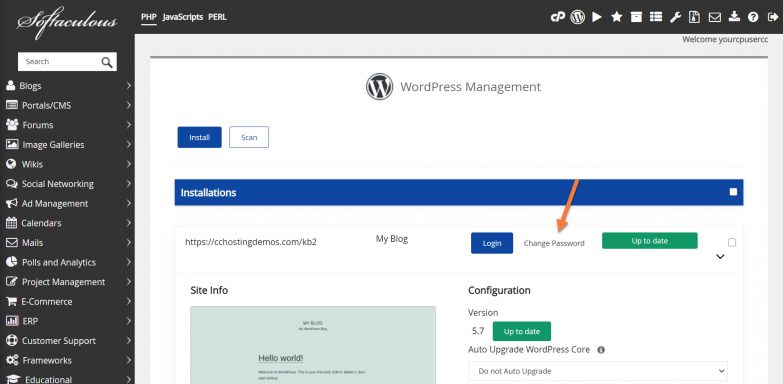Image resolution: width=783 pixels, height=384 pixels.
Task: Open all installations archive box icon
Action: pos(636,17)
